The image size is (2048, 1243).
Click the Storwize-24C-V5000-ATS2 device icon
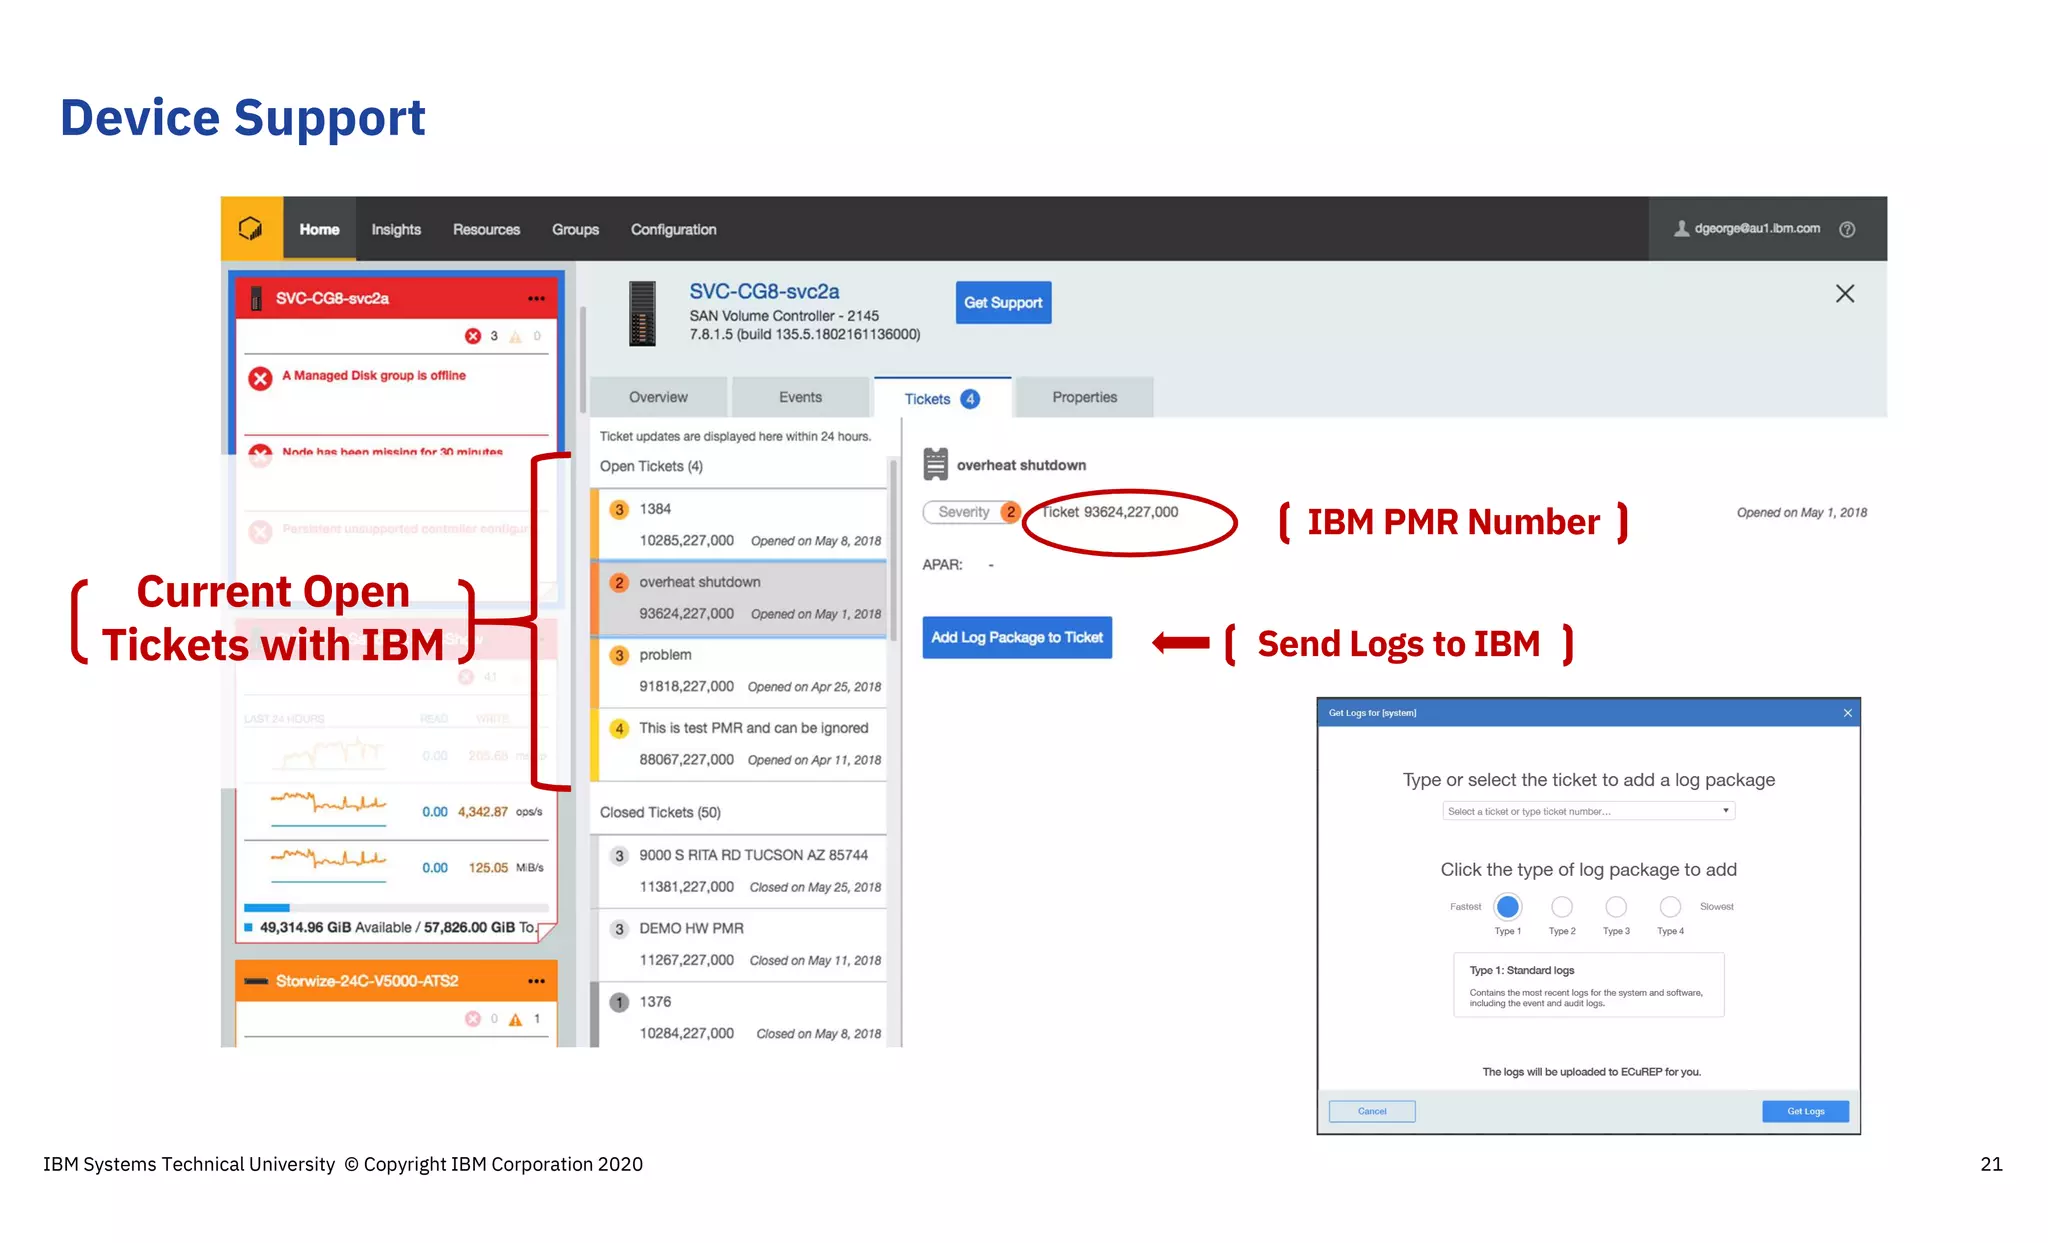[256, 981]
